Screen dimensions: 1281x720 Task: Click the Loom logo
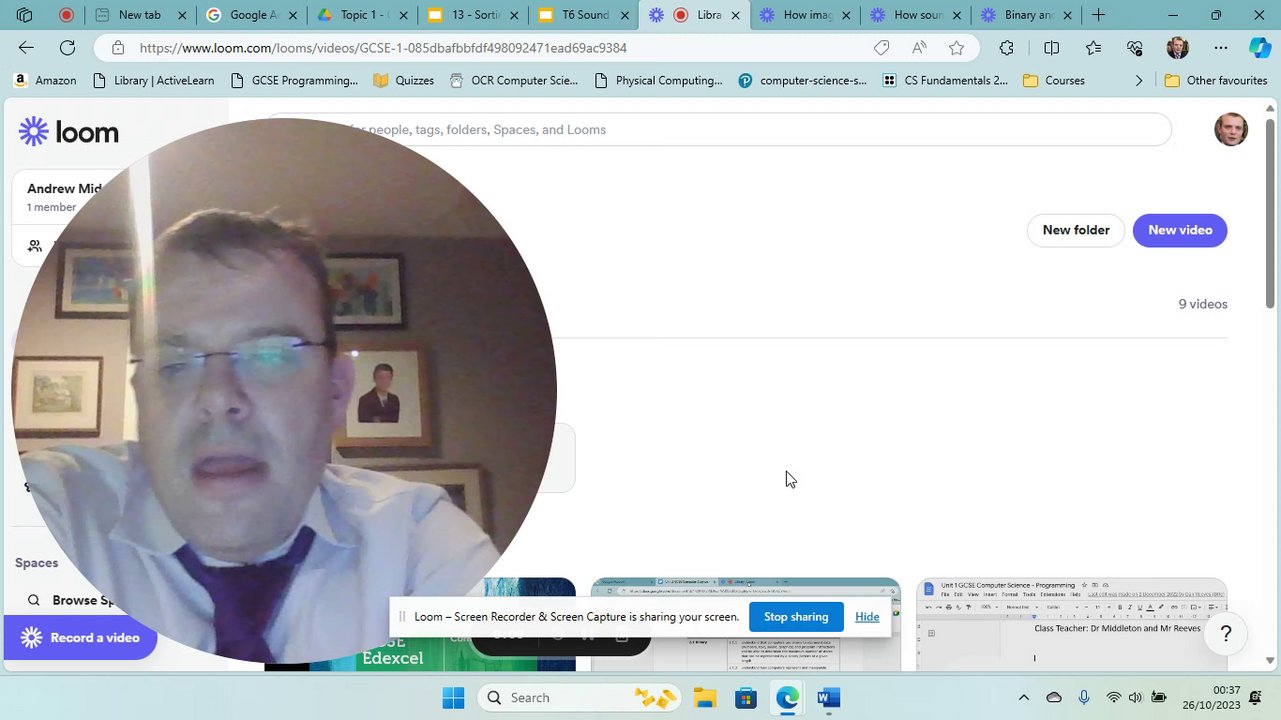(68, 131)
